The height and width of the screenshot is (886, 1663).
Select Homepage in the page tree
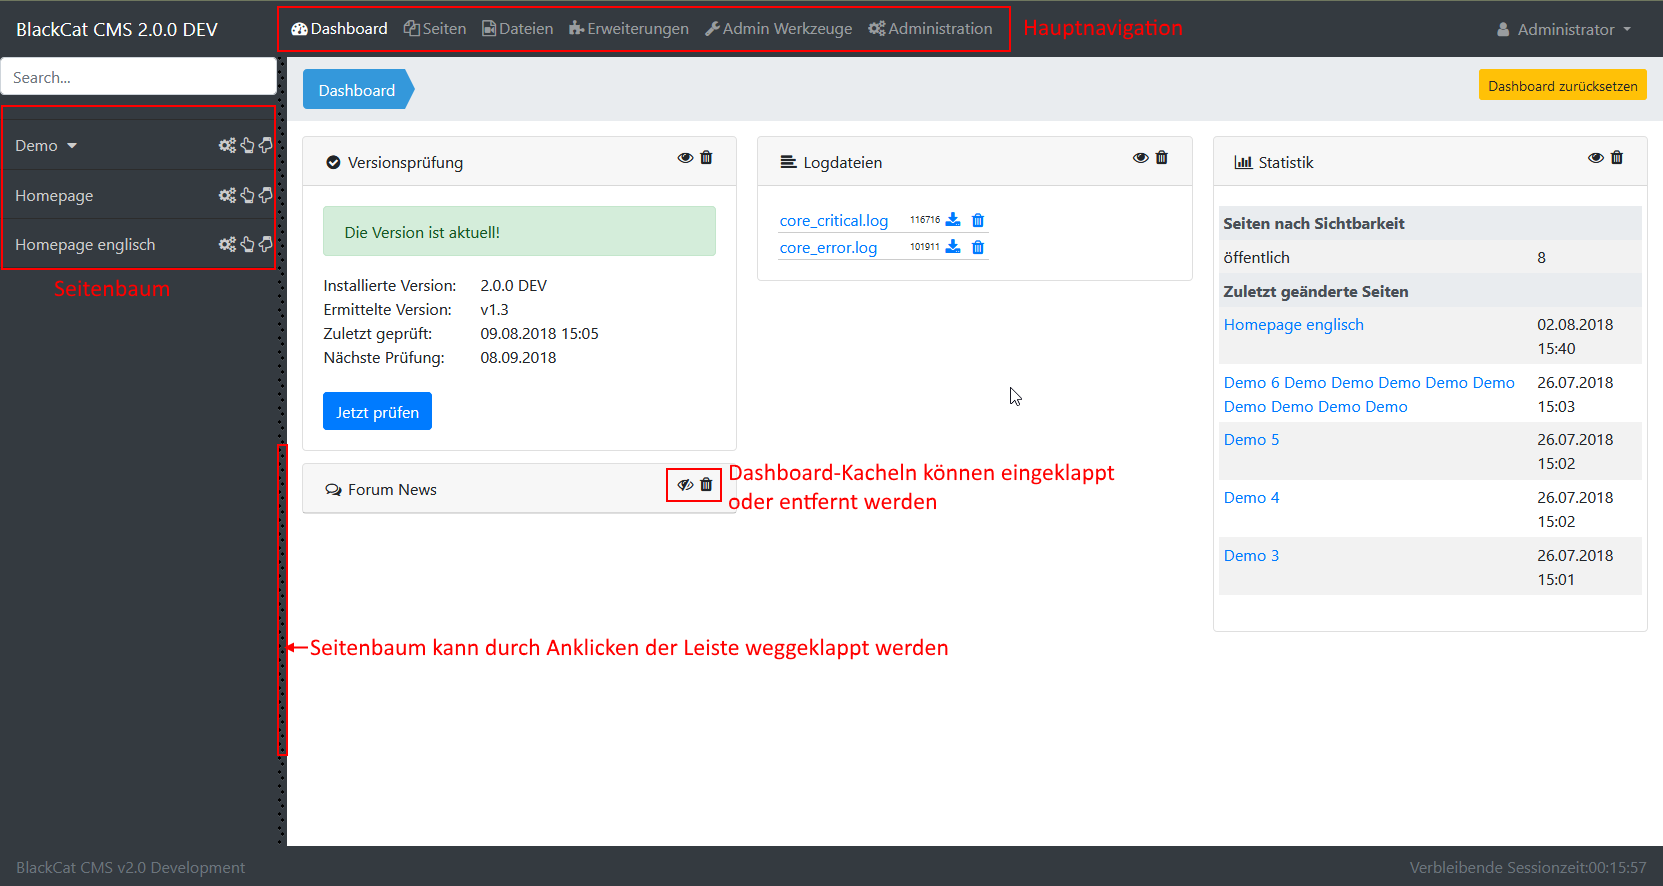click(x=54, y=196)
